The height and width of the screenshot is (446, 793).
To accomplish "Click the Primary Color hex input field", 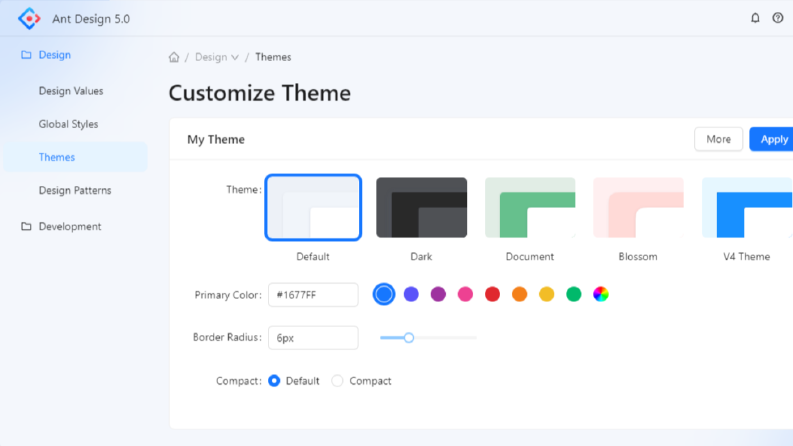I will [x=313, y=295].
